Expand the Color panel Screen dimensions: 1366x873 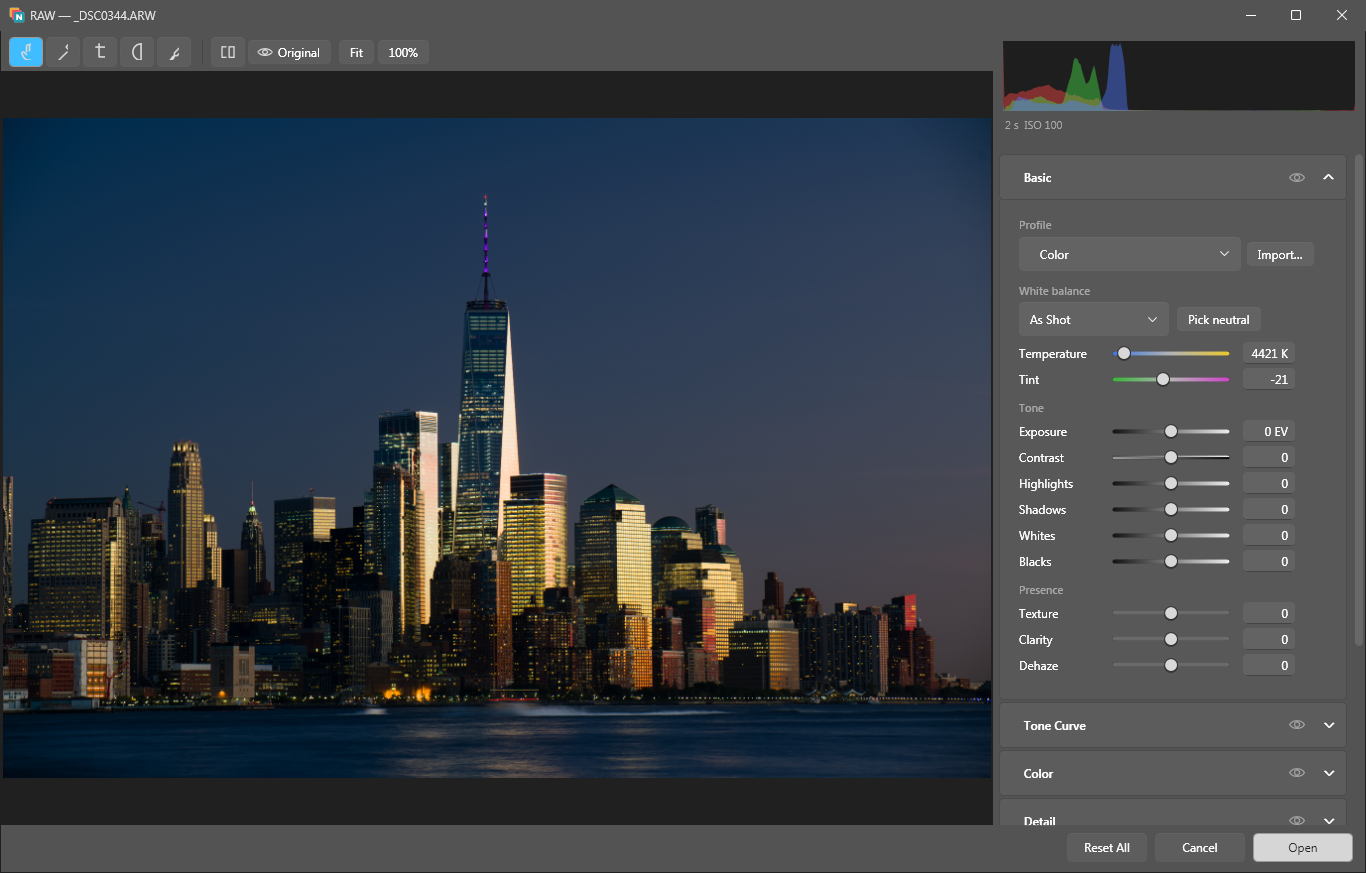coord(1329,773)
